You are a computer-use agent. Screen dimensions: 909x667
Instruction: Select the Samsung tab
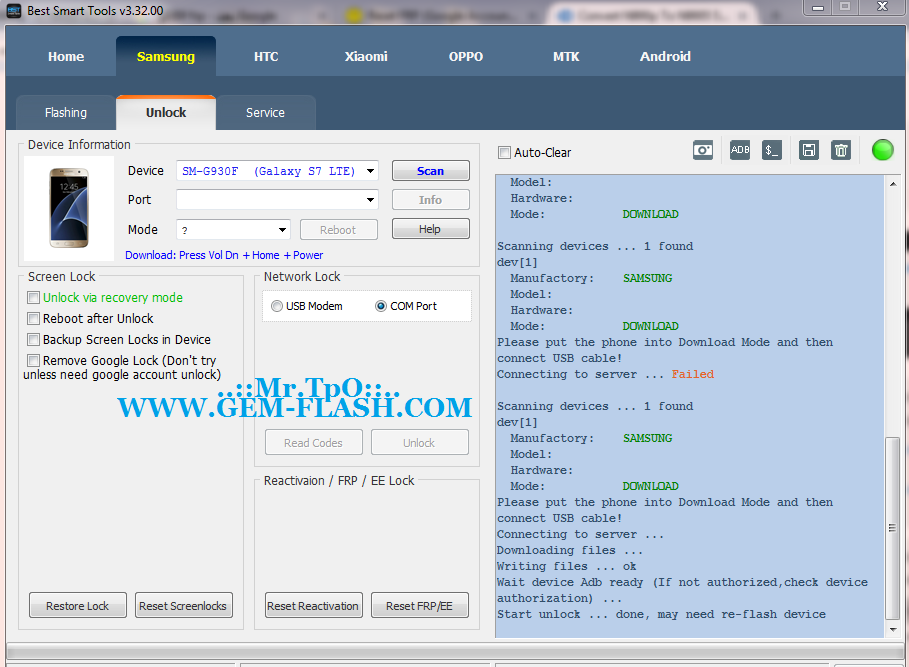click(166, 57)
